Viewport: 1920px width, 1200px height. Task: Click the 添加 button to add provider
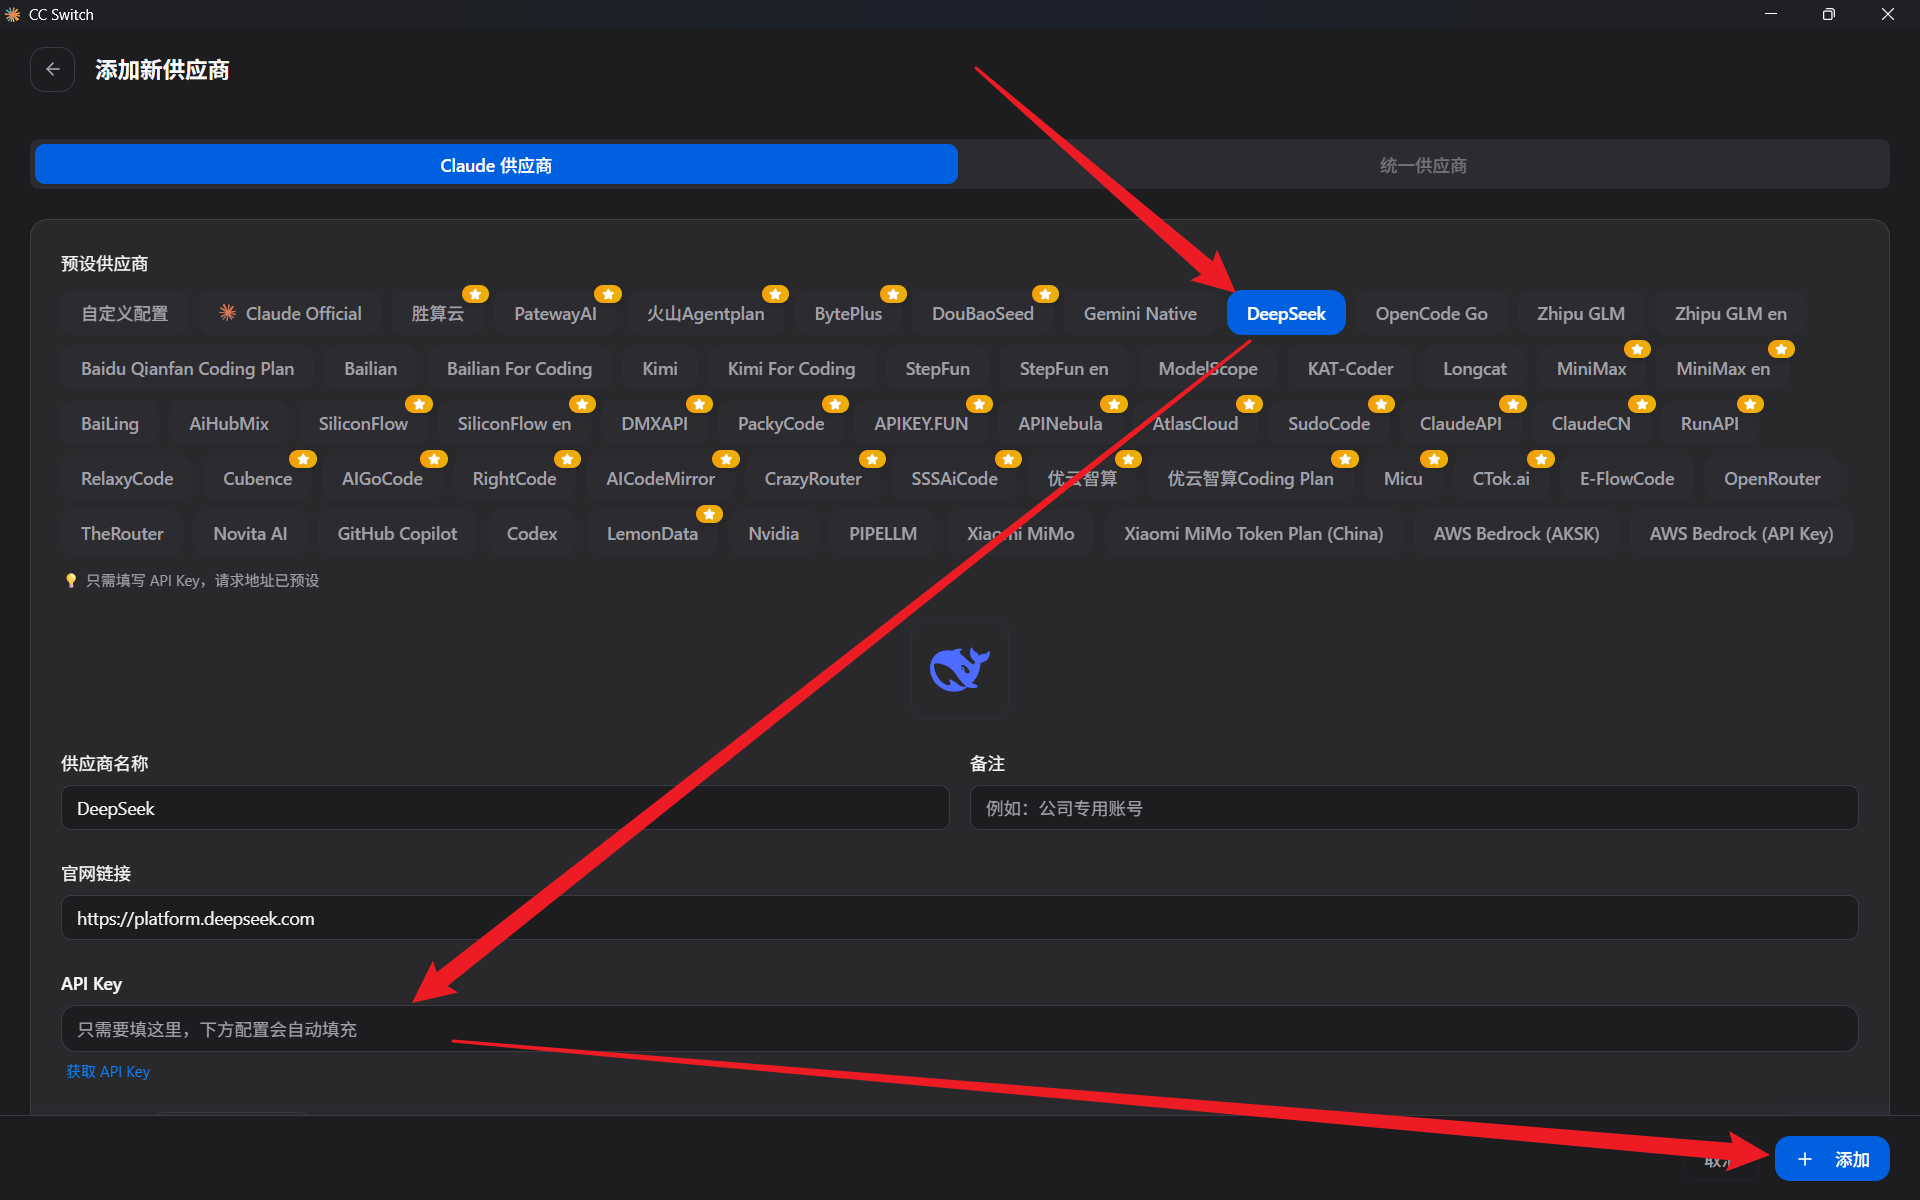[x=1832, y=1159]
